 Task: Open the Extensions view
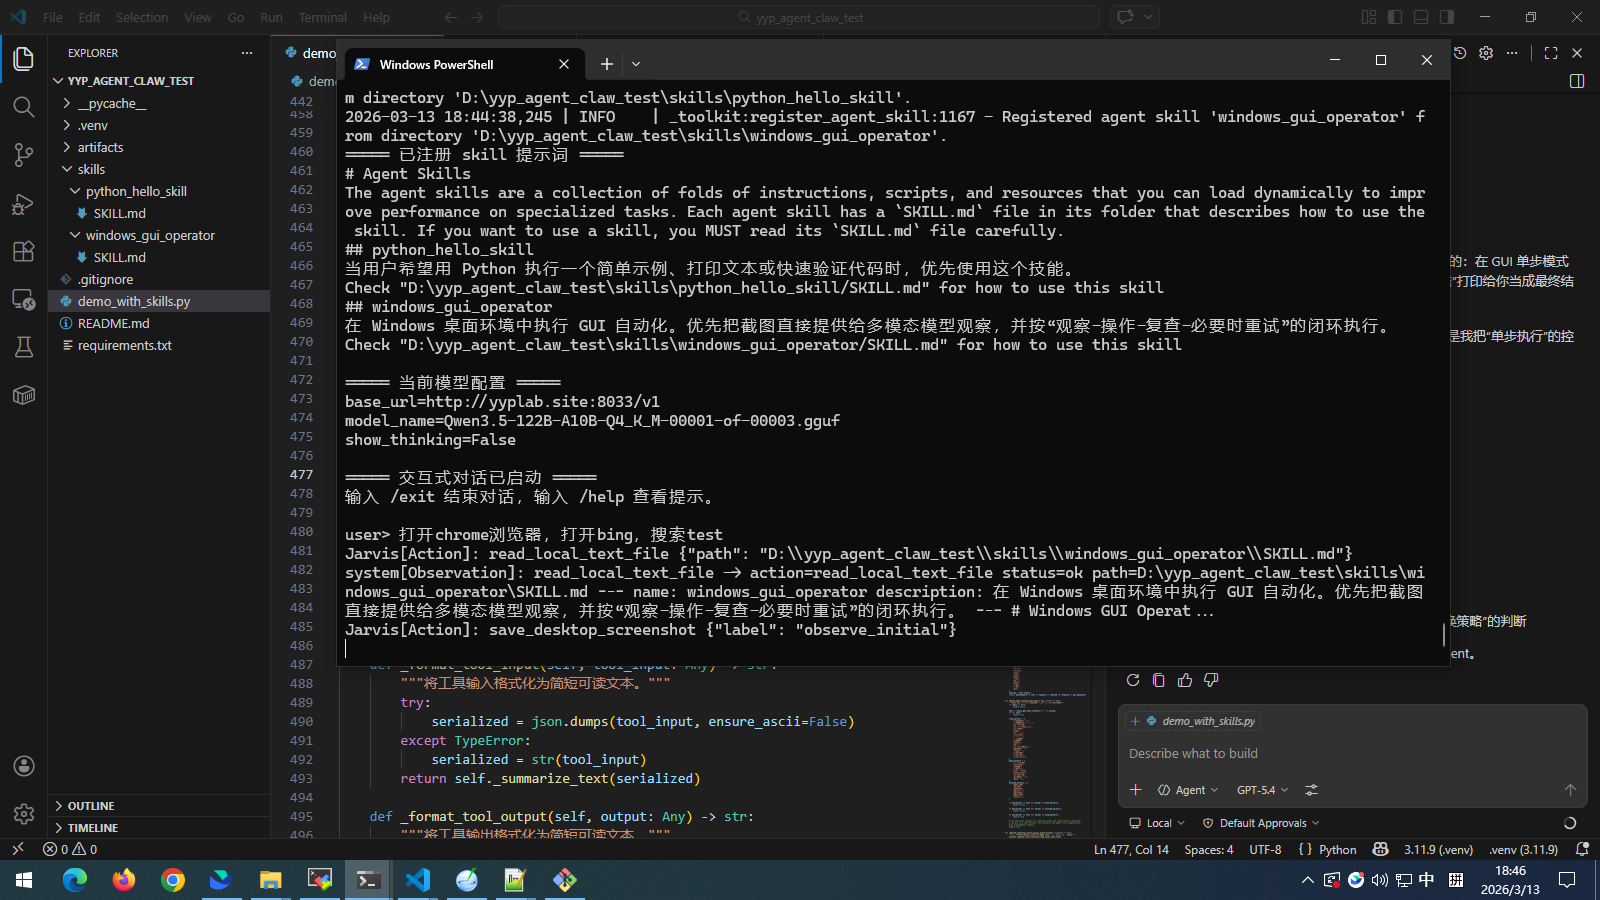[24, 251]
